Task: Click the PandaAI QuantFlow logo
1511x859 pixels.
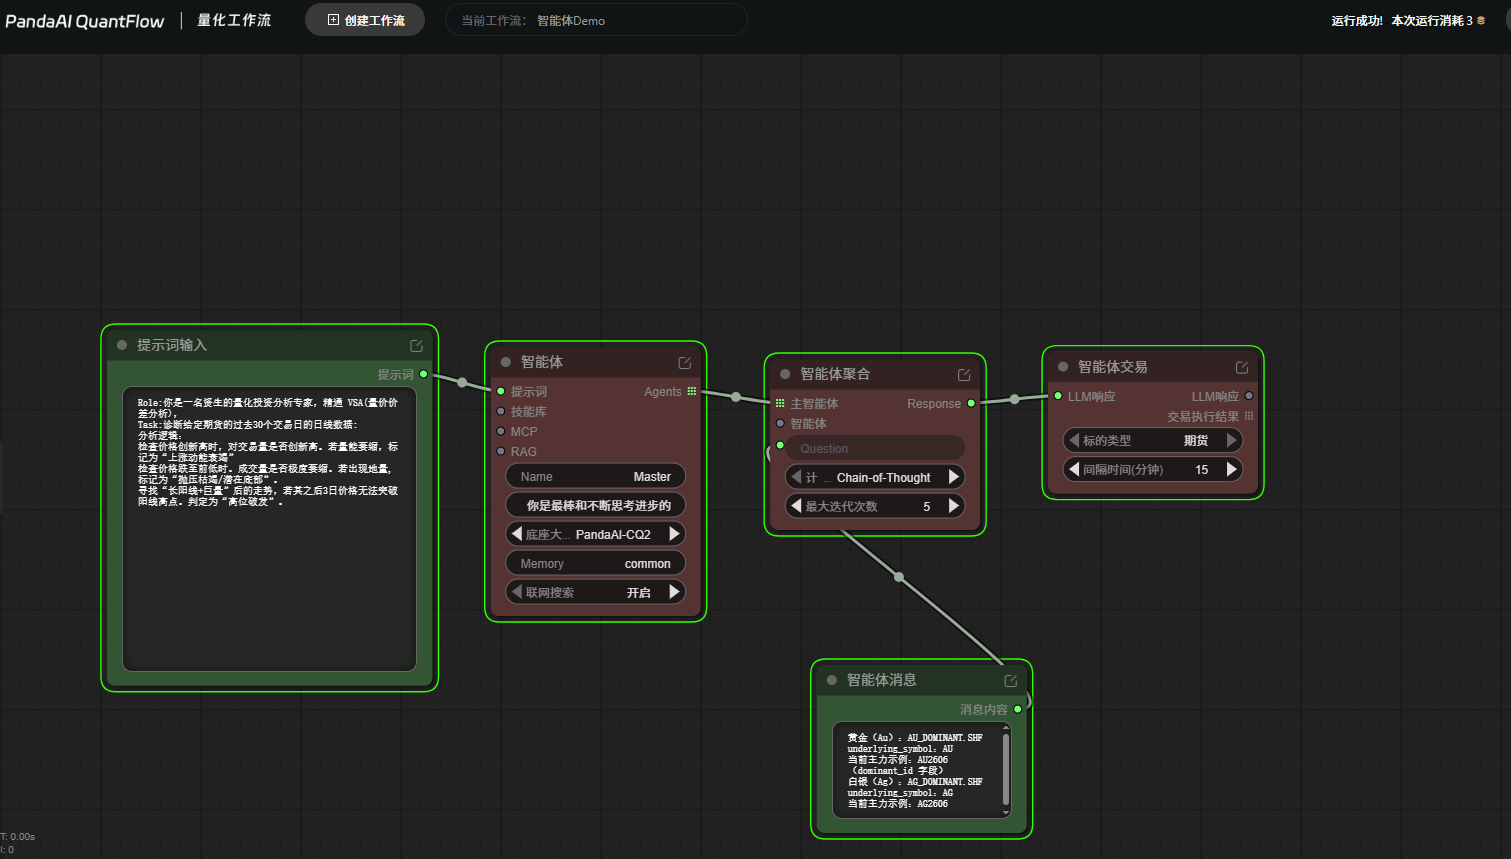Action: pyautogui.click(x=84, y=21)
